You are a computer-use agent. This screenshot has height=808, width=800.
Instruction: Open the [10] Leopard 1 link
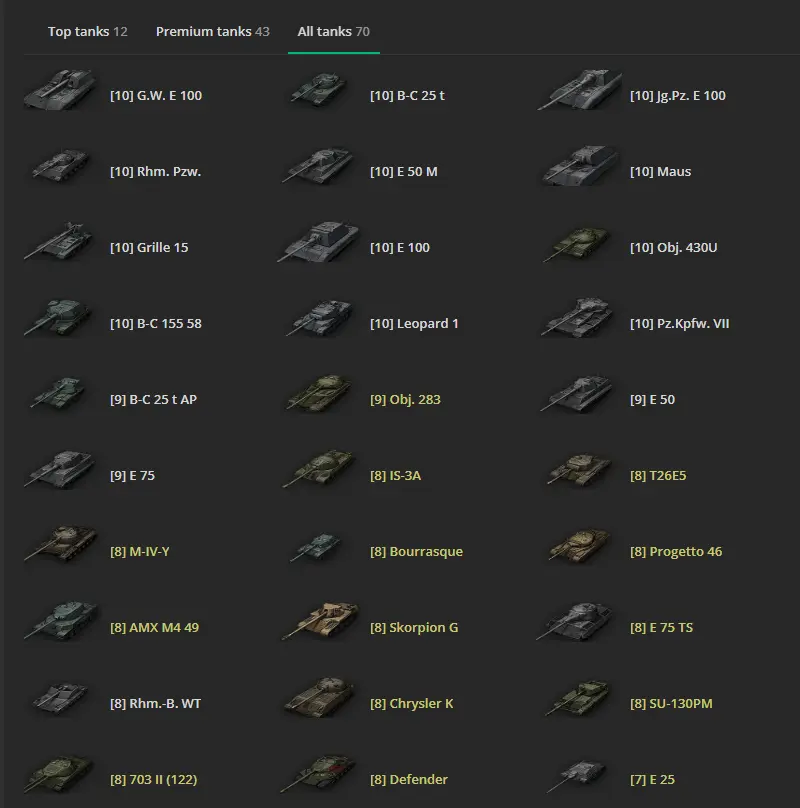click(414, 324)
